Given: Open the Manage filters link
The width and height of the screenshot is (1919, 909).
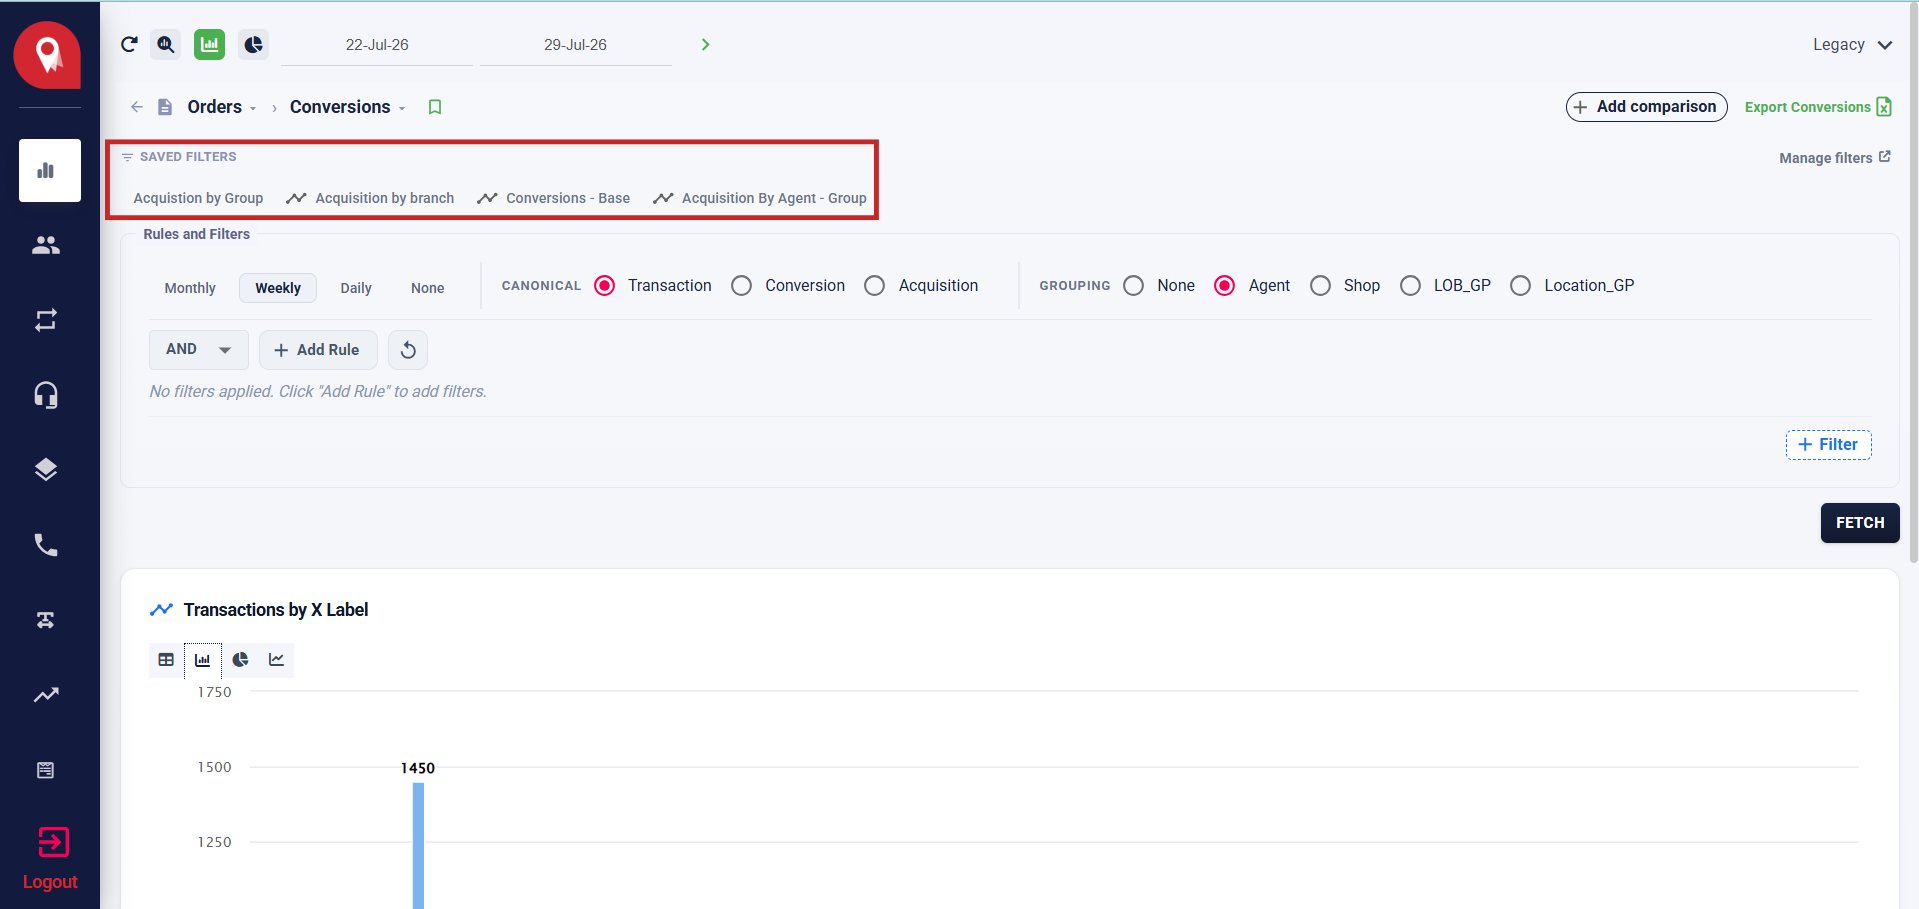Looking at the screenshot, I should (1835, 158).
